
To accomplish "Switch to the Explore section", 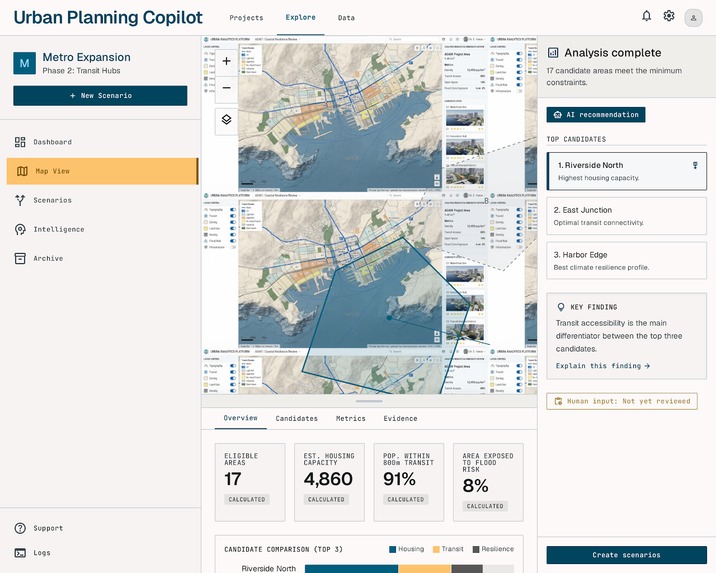I will pyautogui.click(x=300, y=17).
